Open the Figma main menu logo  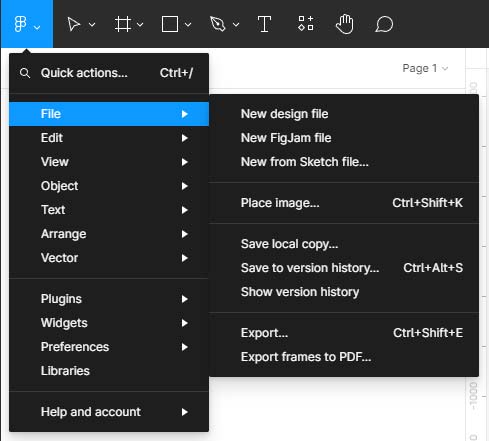21,24
